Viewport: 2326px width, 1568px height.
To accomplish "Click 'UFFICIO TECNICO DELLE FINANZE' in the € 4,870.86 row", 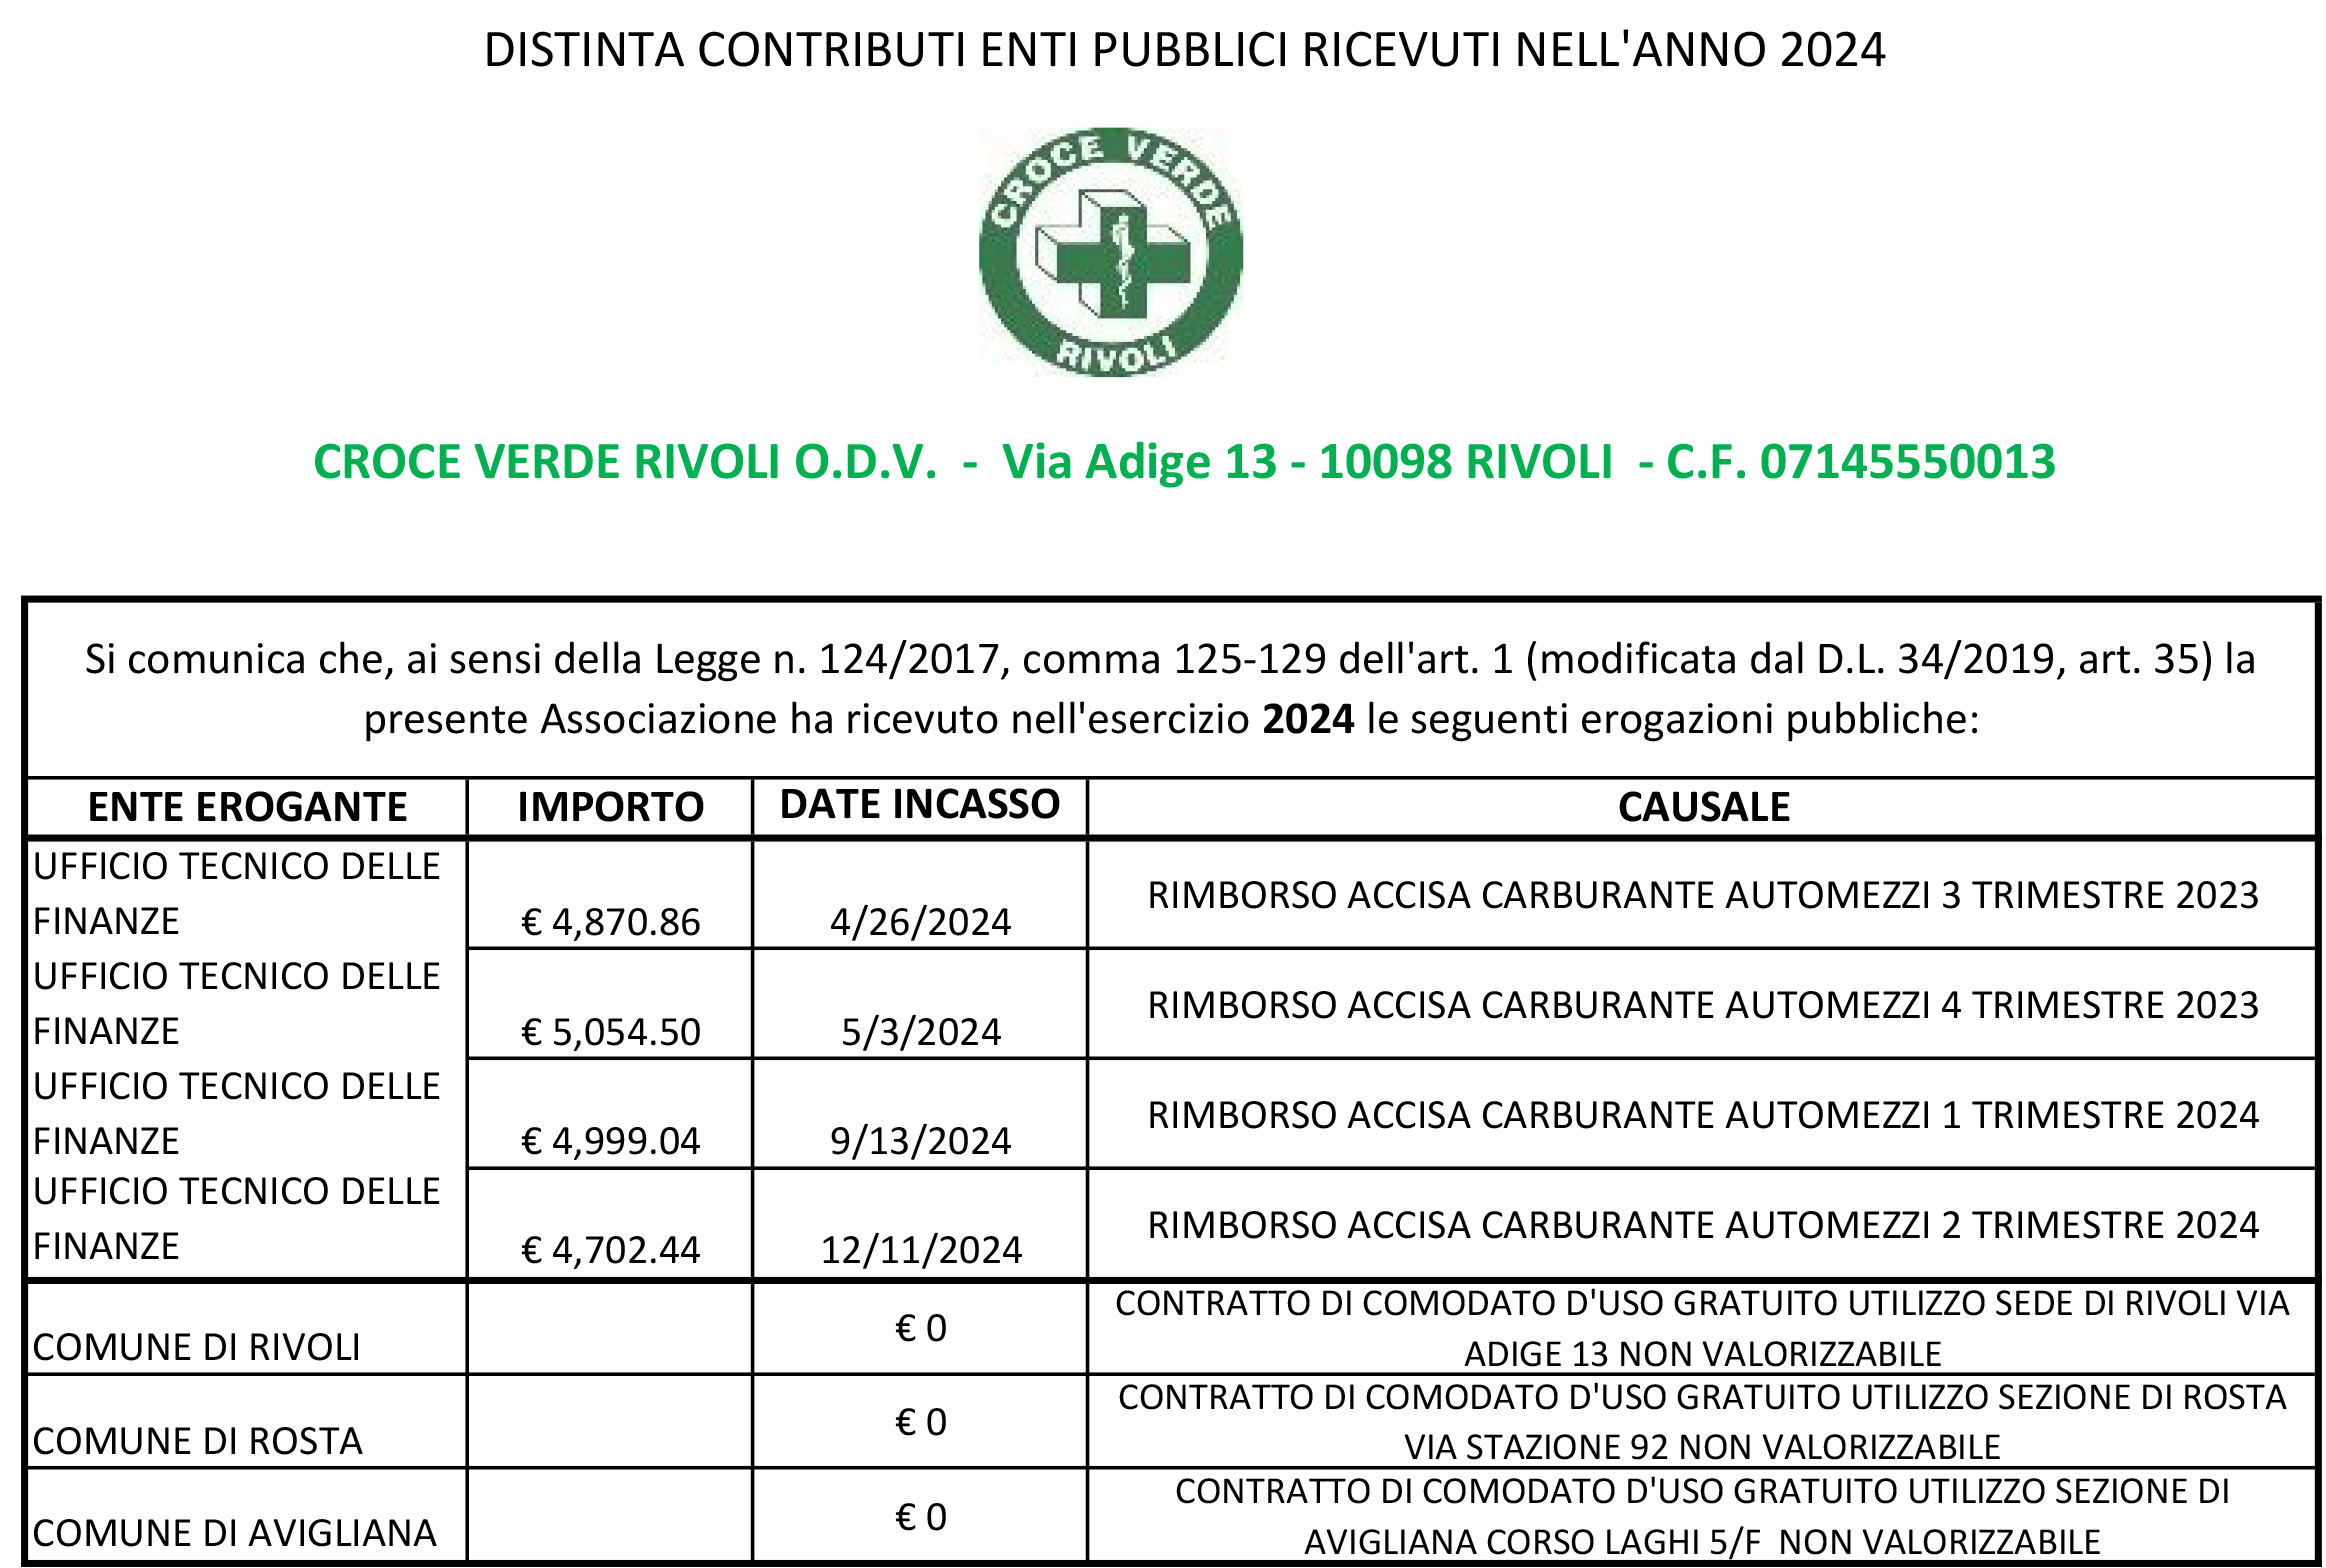I will [236, 894].
